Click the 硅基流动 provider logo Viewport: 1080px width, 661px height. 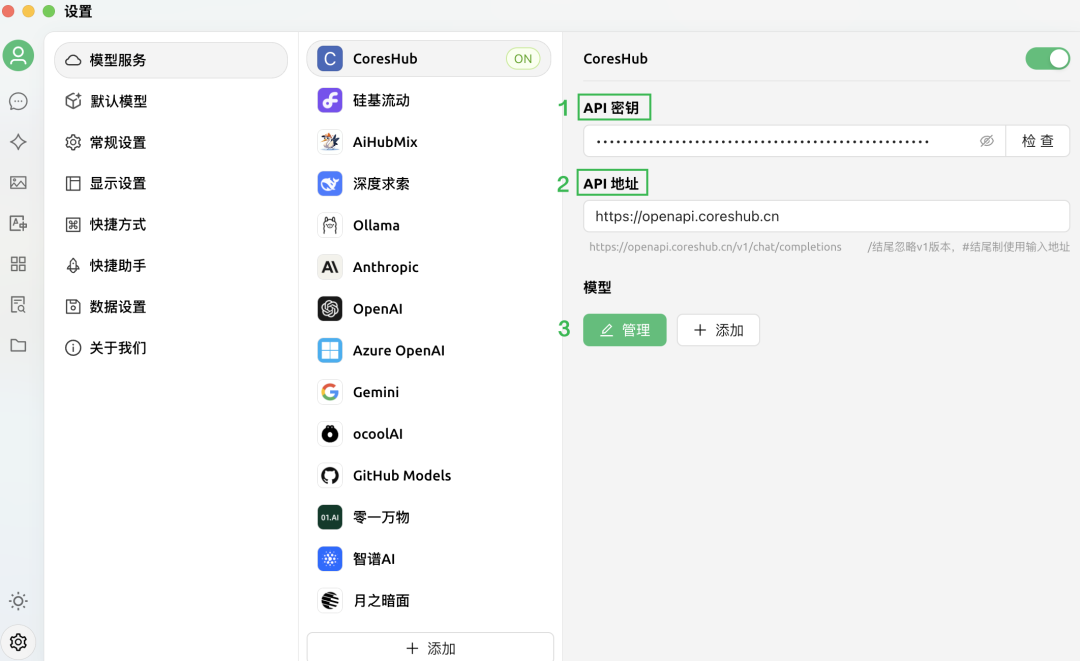(330, 101)
